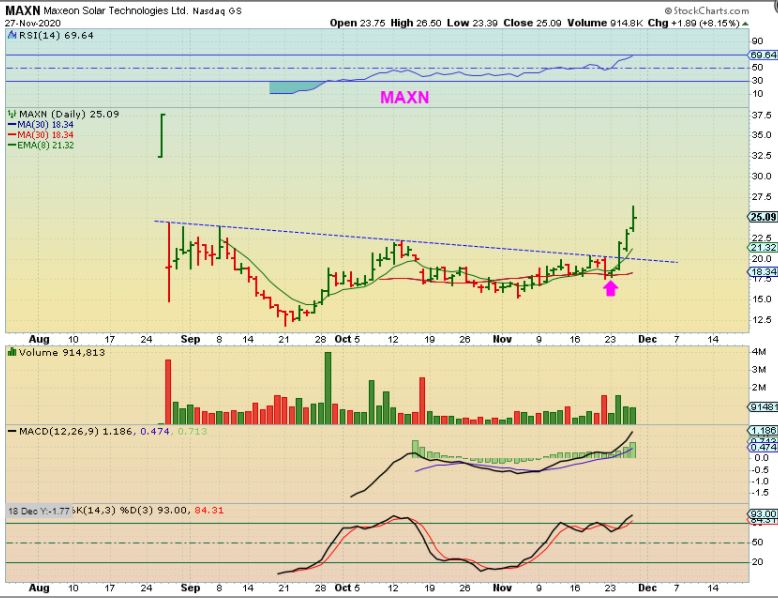Click the Aug label on bottom axis
Image resolution: width=778 pixels, height=598 pixels.
click(x=39, y=588)
